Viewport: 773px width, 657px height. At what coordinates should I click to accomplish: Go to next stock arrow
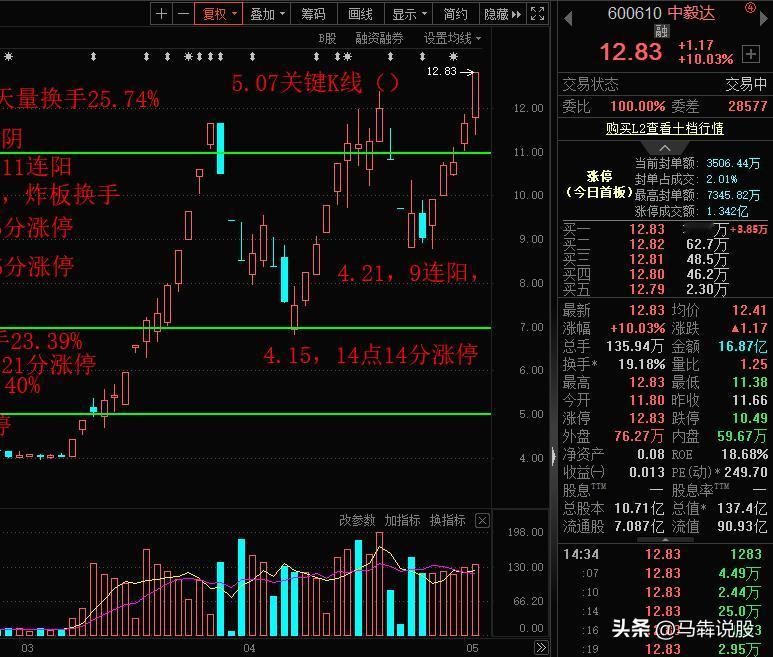(x=764, y=19)
